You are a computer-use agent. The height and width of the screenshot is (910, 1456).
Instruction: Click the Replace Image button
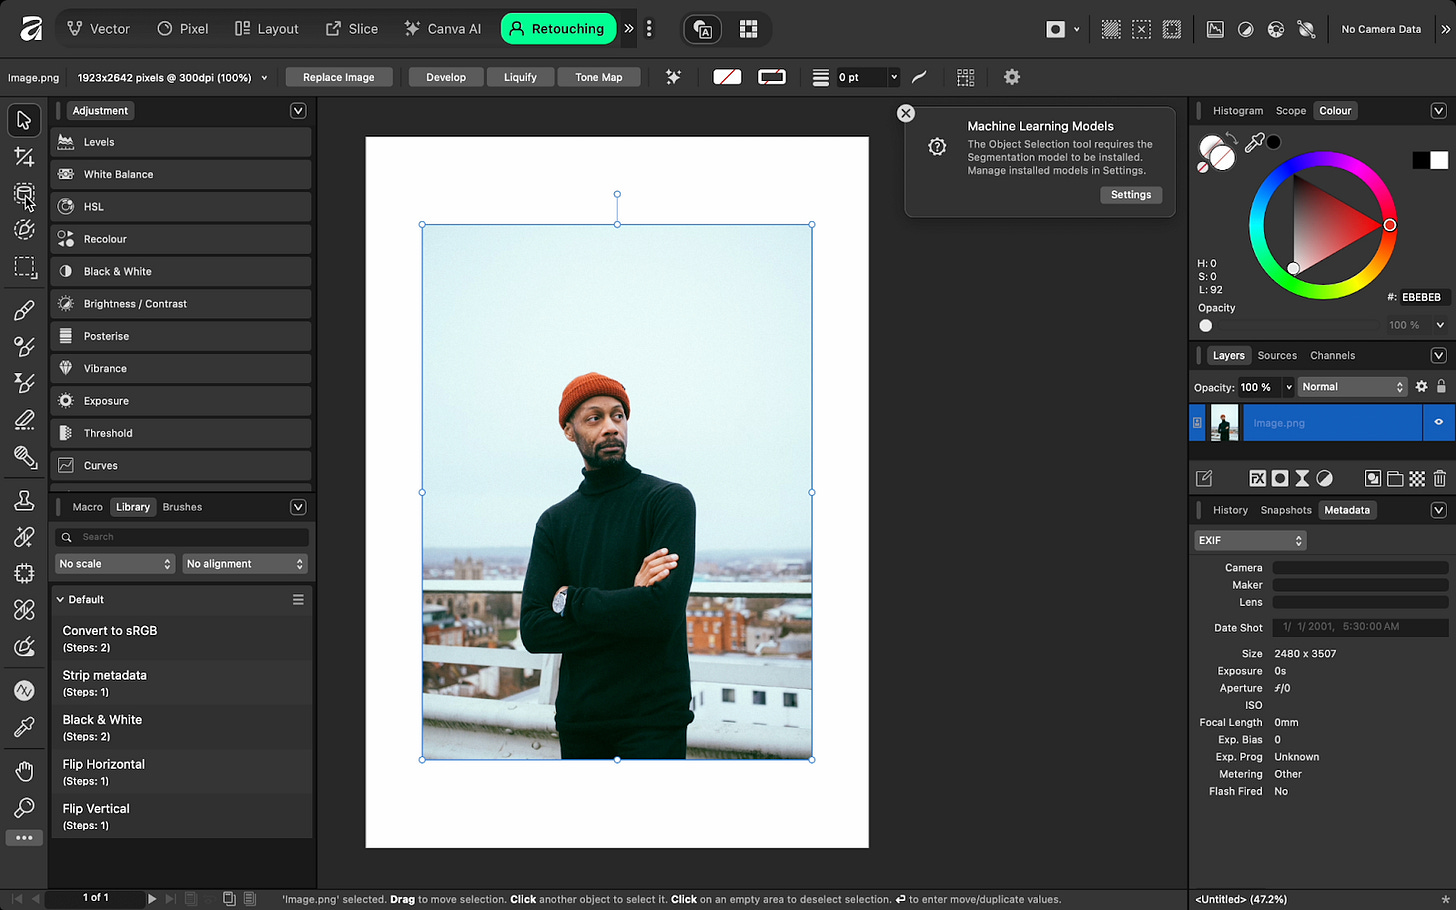coord(338,77)
